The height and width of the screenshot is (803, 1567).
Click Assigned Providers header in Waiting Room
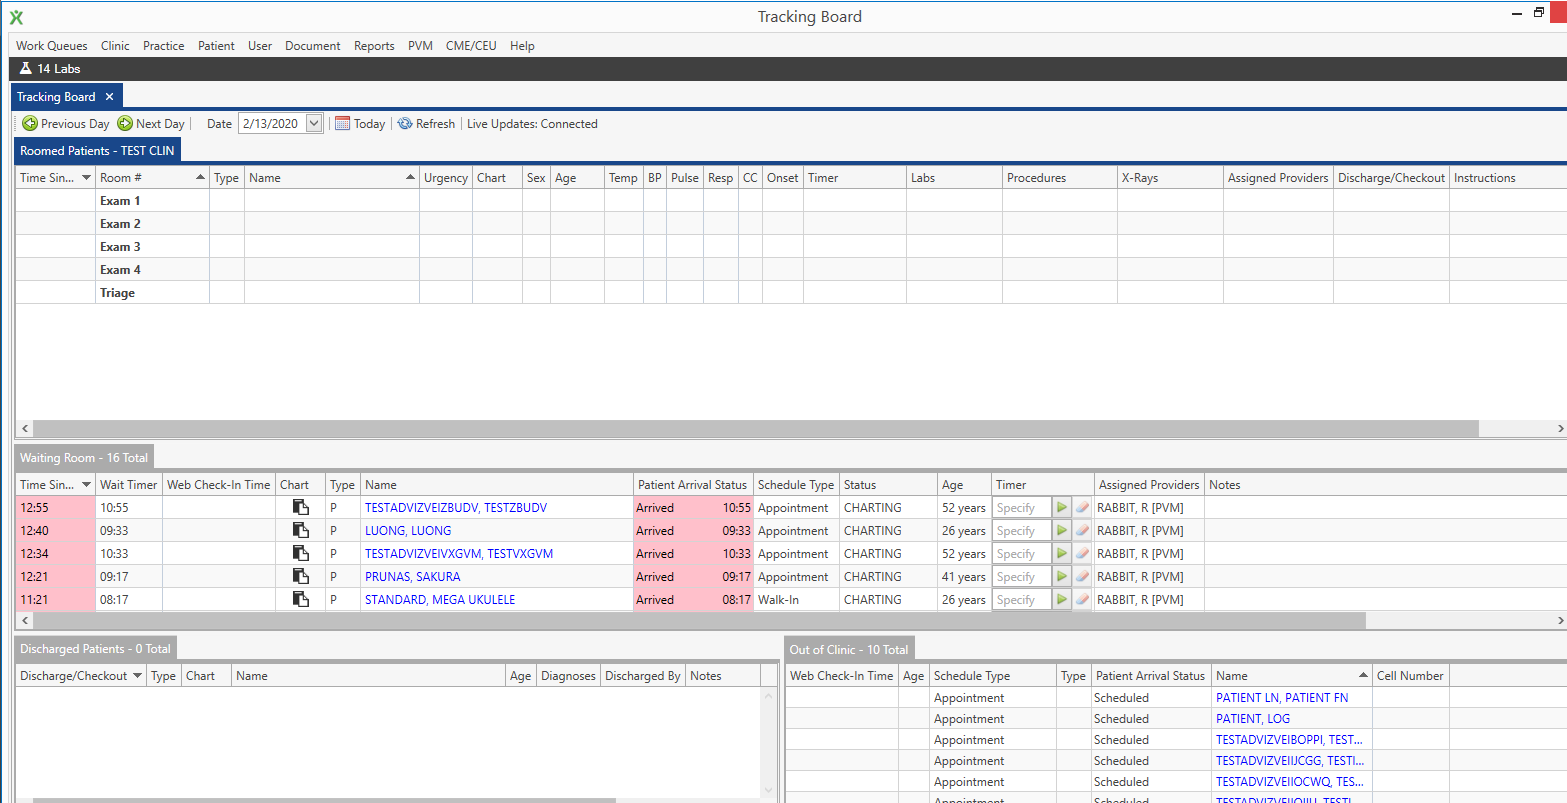point(1149,485)
